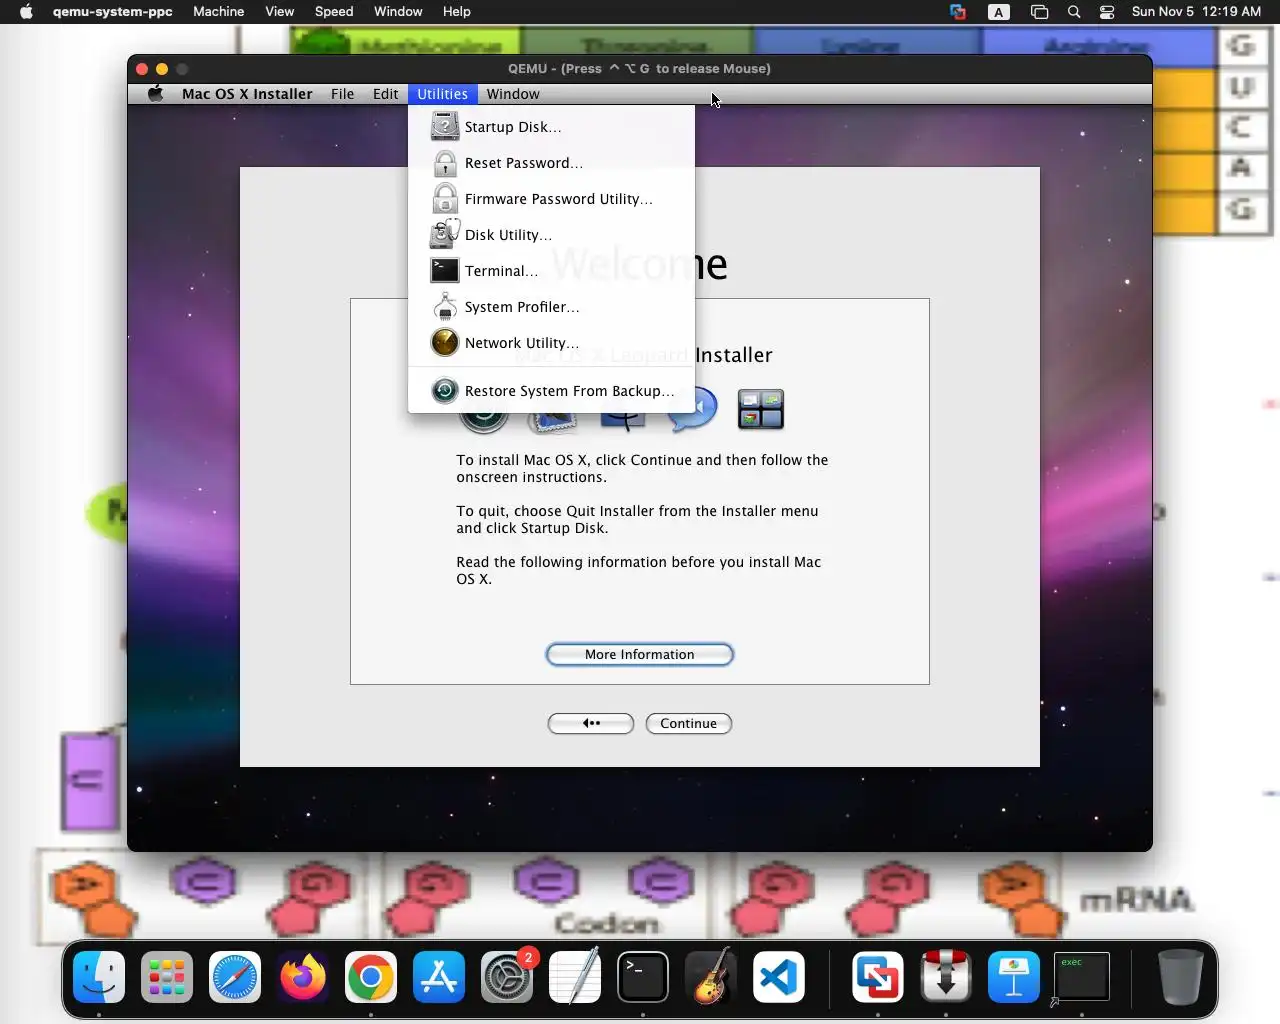
Task: Open the installer File menu
Action: [x=342, y=94]
